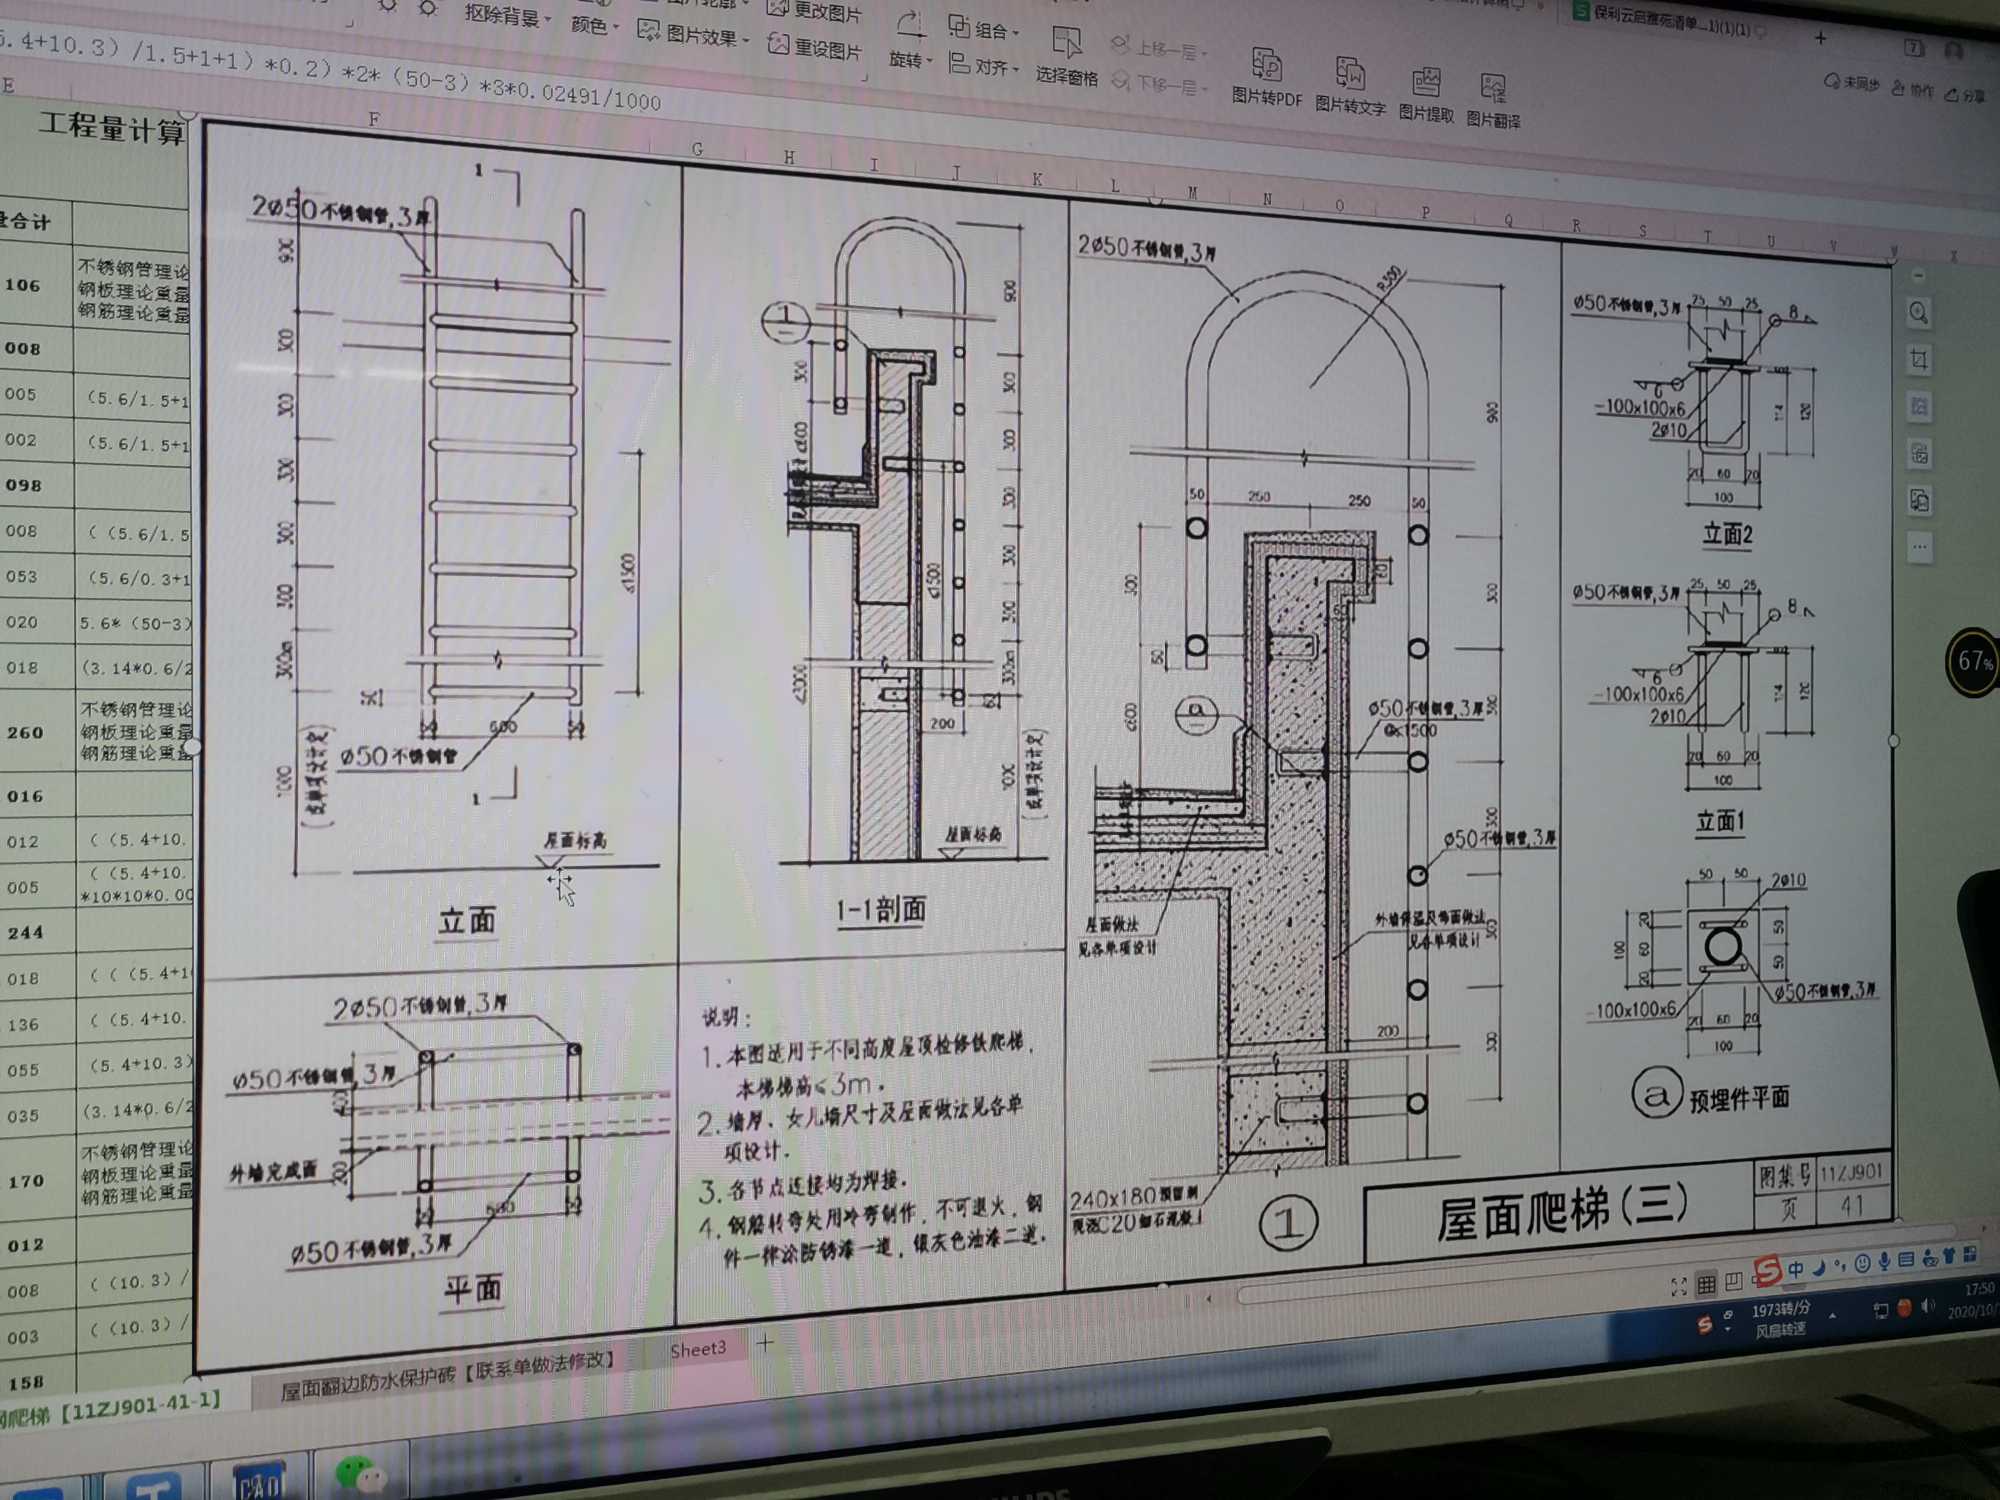Click the 协作 collaborate button

(1913, 90)
